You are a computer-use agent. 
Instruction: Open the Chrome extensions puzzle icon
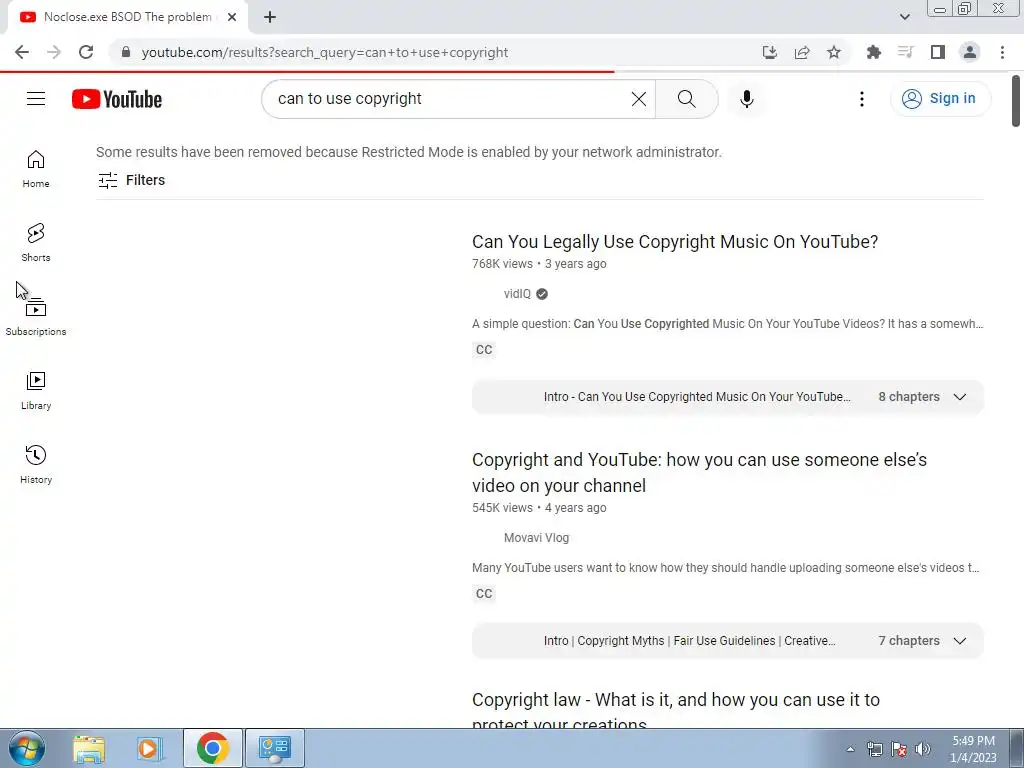pos(874,52)
